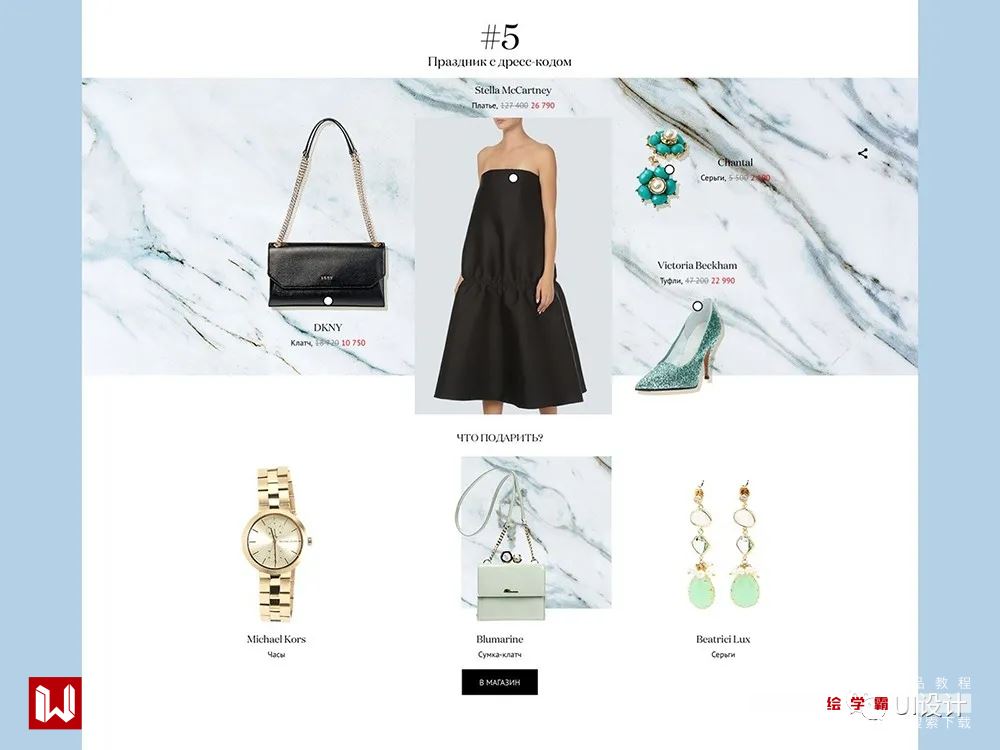The width and height of the screenshot is (1000, 750).
Task: Click the dress sale price 26 790
Action: click(x=543, y=105)
